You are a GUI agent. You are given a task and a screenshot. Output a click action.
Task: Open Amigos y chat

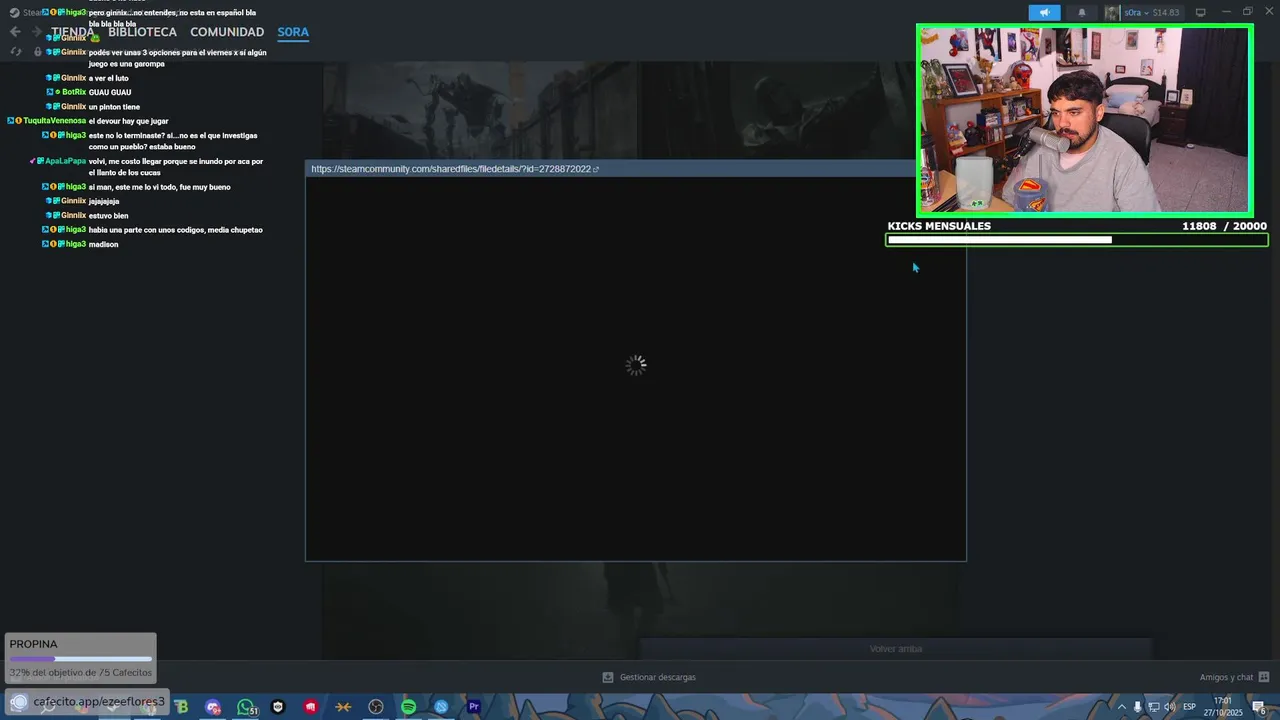tap(1226, 677)
